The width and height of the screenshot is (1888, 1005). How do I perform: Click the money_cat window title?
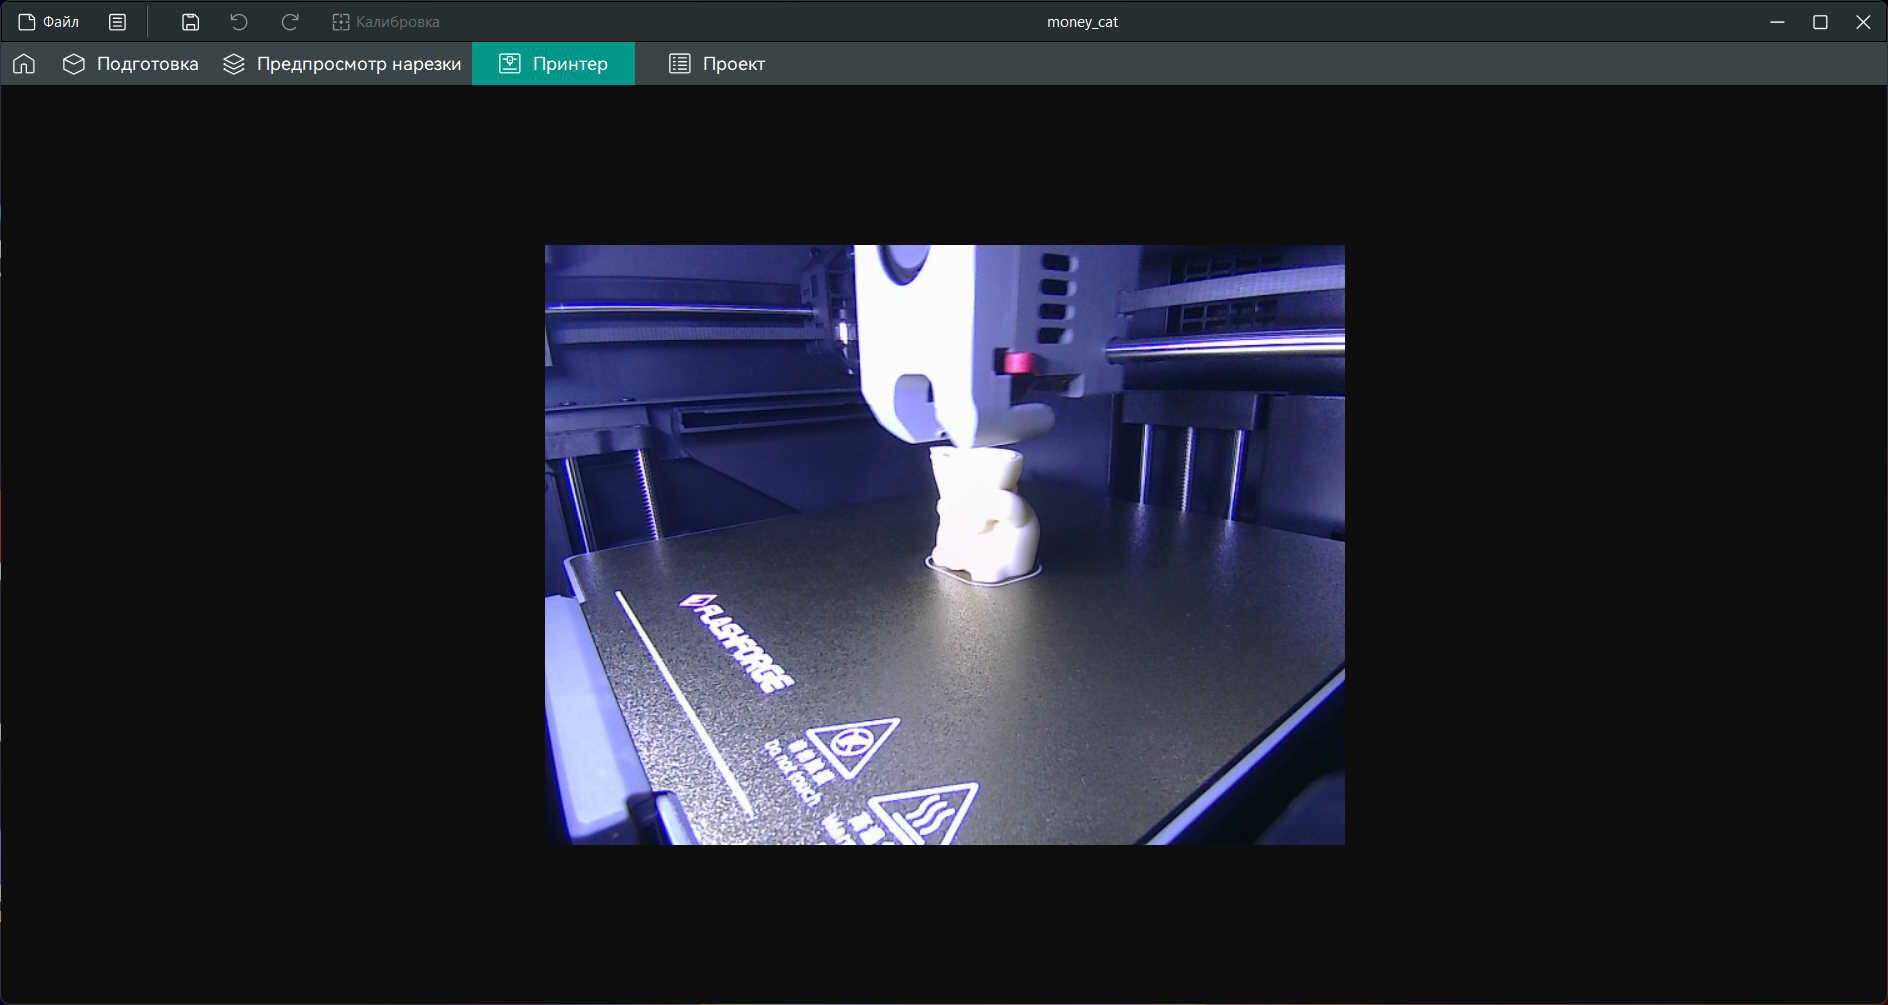click(1082, 22)
